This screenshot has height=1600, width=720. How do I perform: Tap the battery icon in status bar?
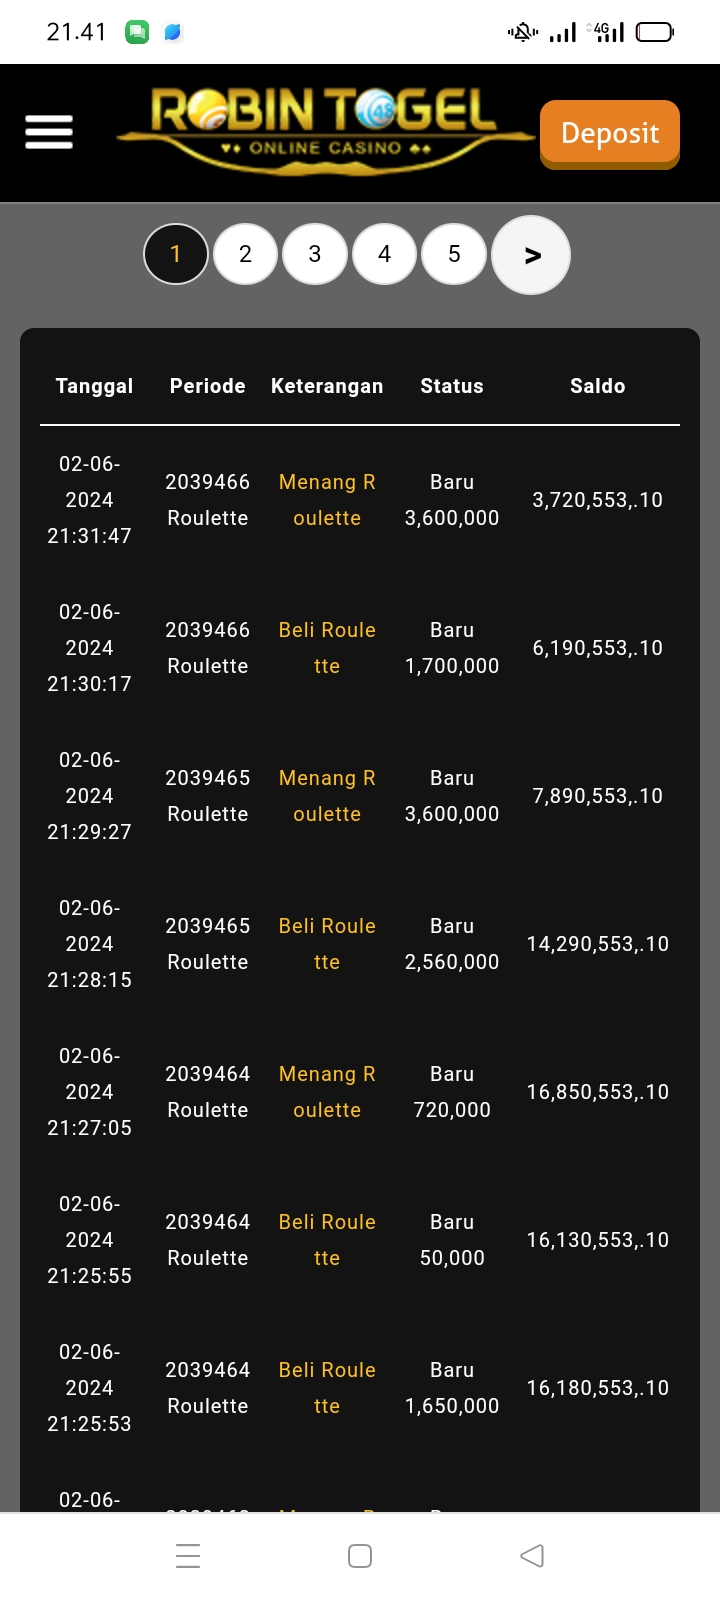(655, 32)
